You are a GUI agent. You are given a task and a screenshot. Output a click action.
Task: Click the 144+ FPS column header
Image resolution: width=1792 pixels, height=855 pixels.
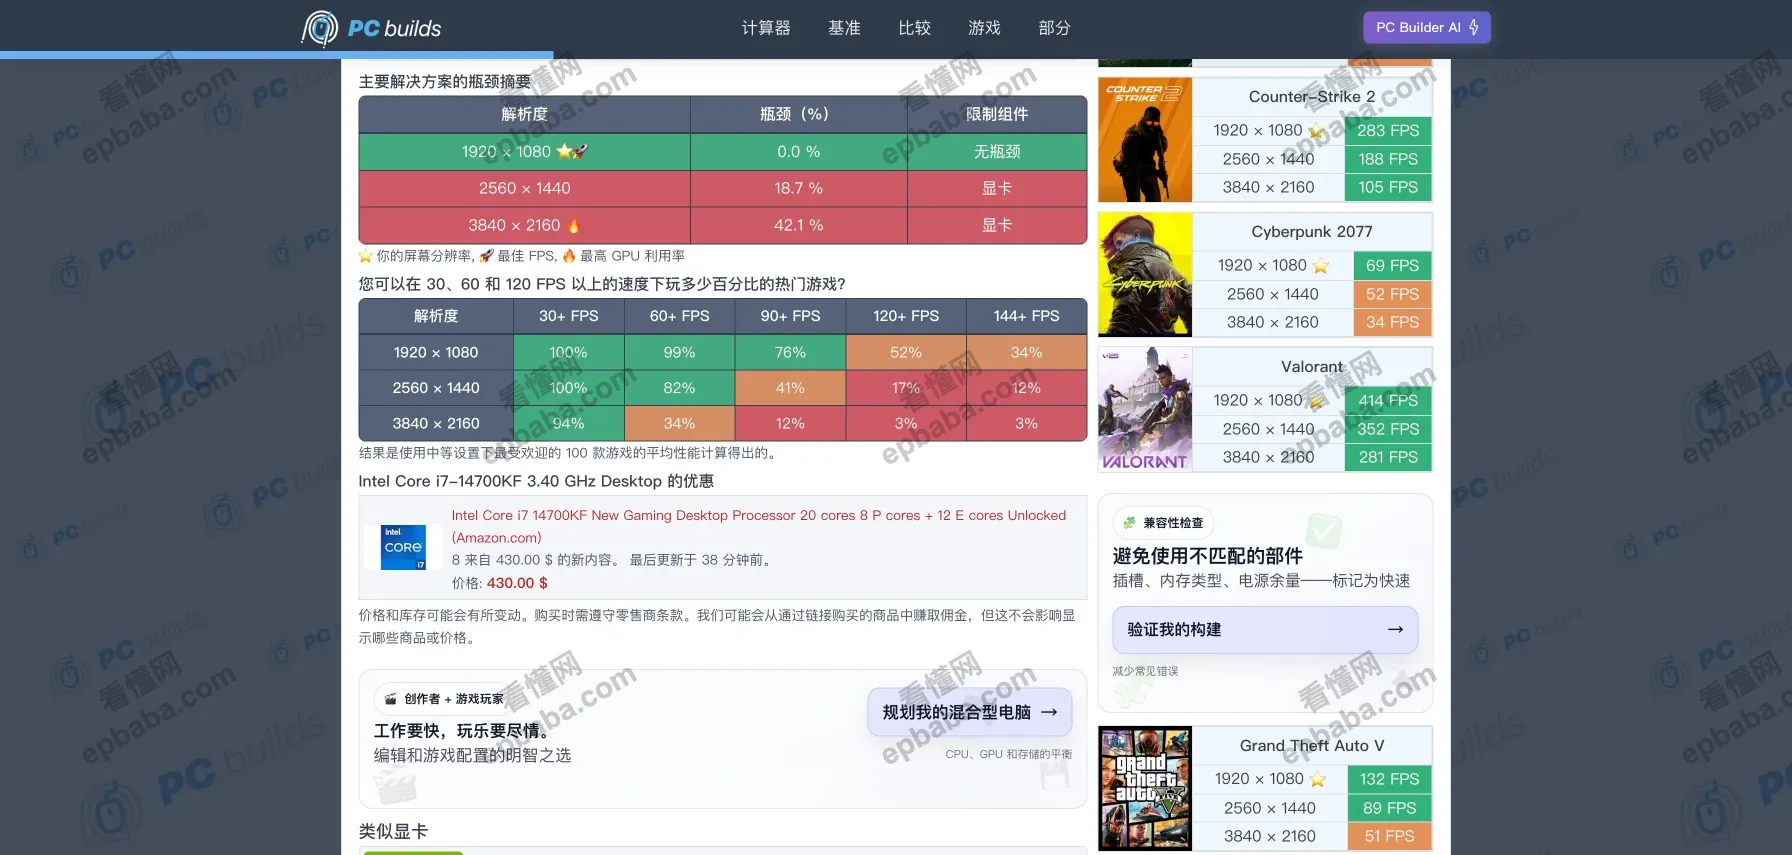(1026, 316)
